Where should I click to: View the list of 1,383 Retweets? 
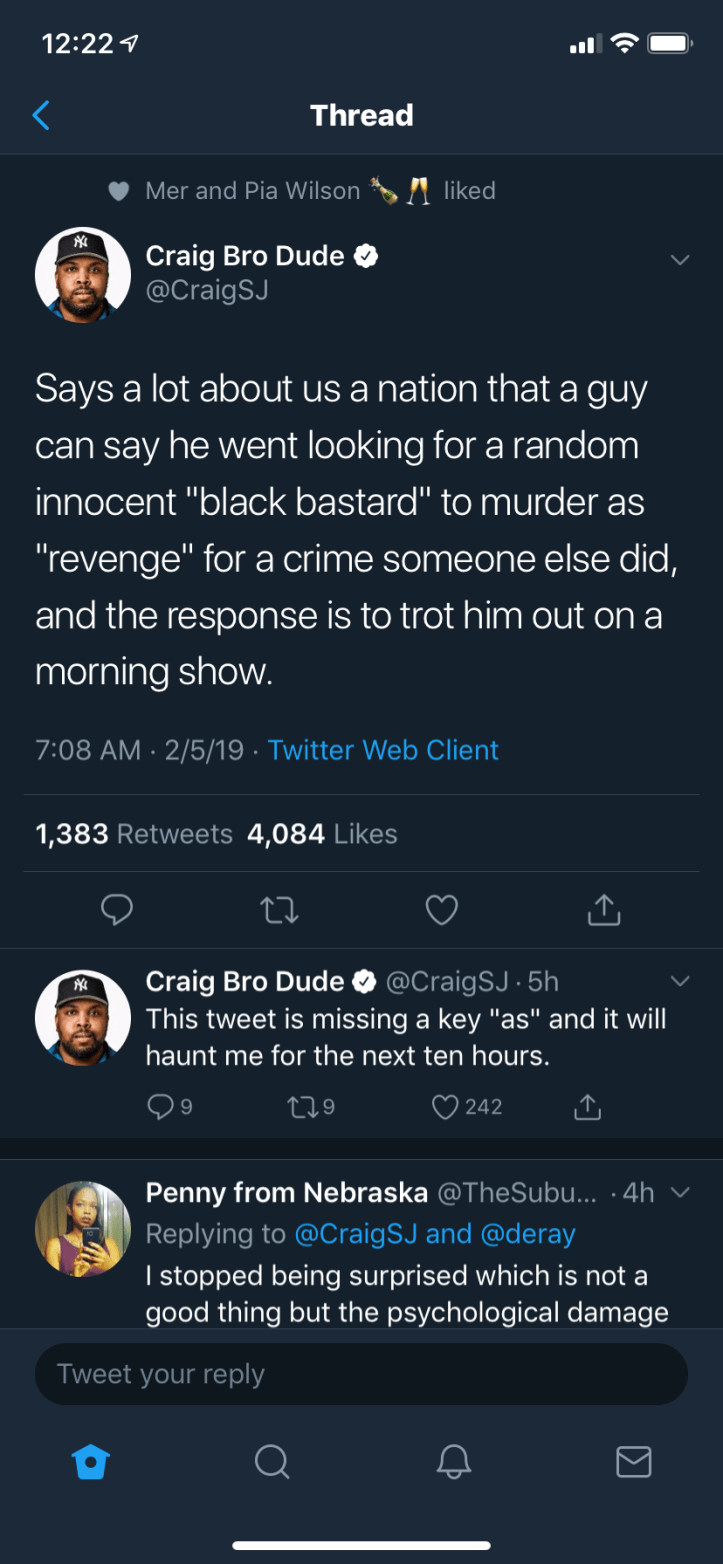[x=133, y=834]
